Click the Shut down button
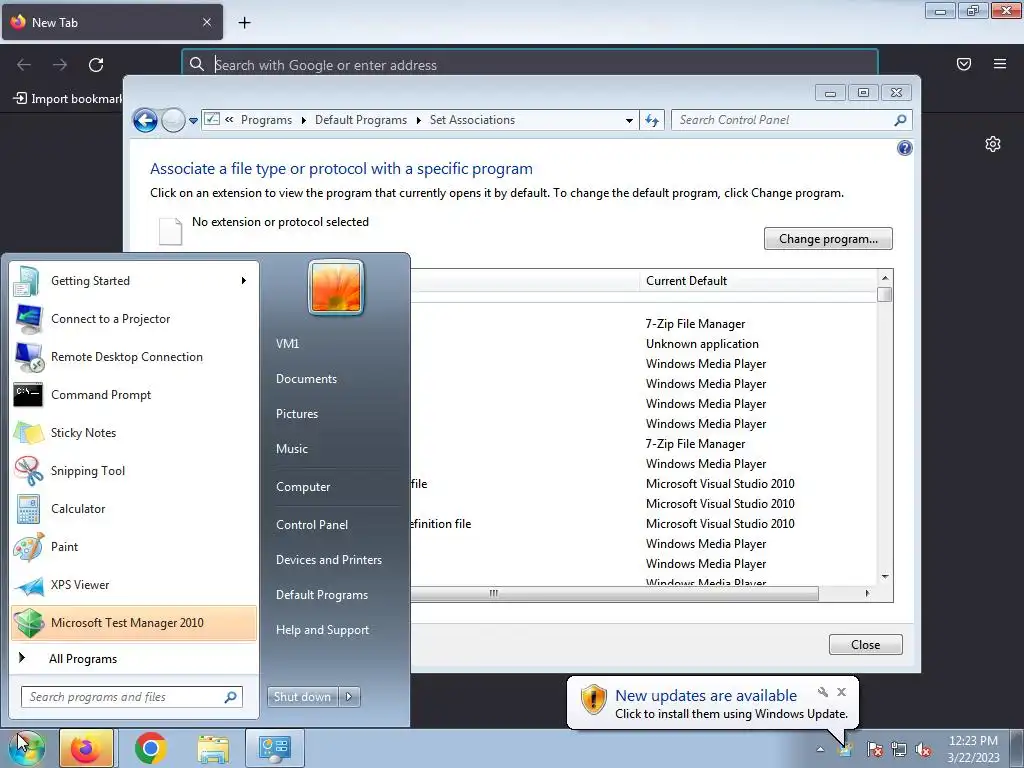The image size is (1024, 768). 303,697
